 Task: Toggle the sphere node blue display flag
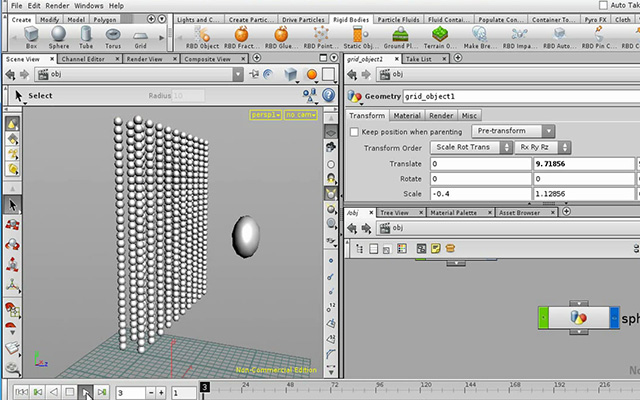coord(614,318)
